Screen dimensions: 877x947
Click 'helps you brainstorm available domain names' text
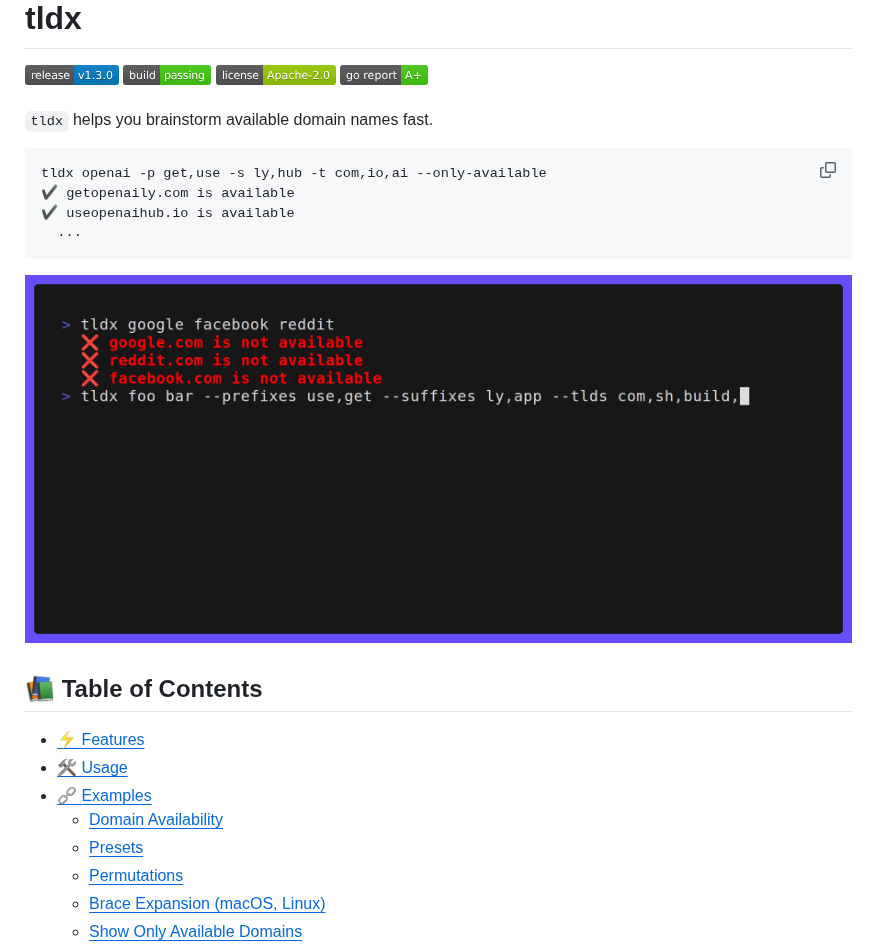tap(252, 120)
